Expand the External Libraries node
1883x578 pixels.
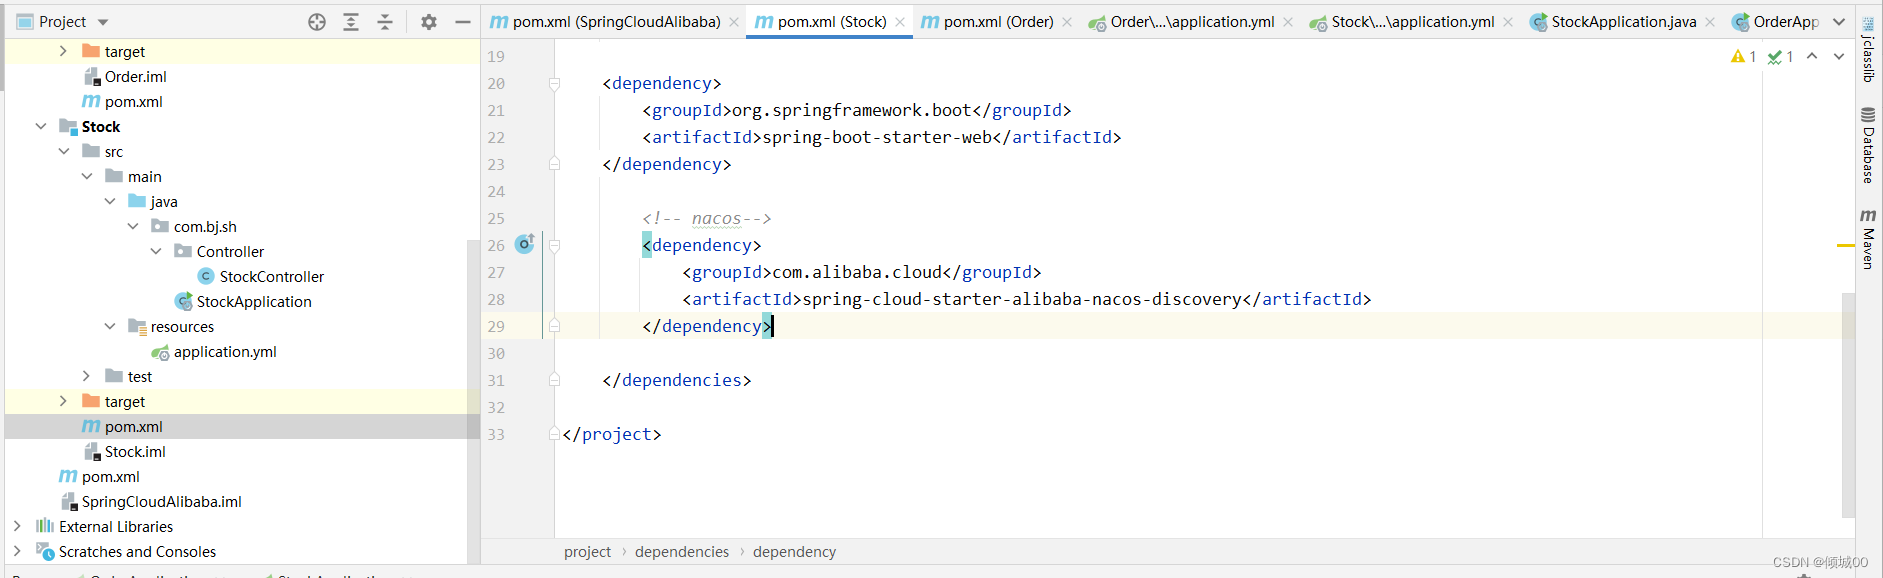17,526
